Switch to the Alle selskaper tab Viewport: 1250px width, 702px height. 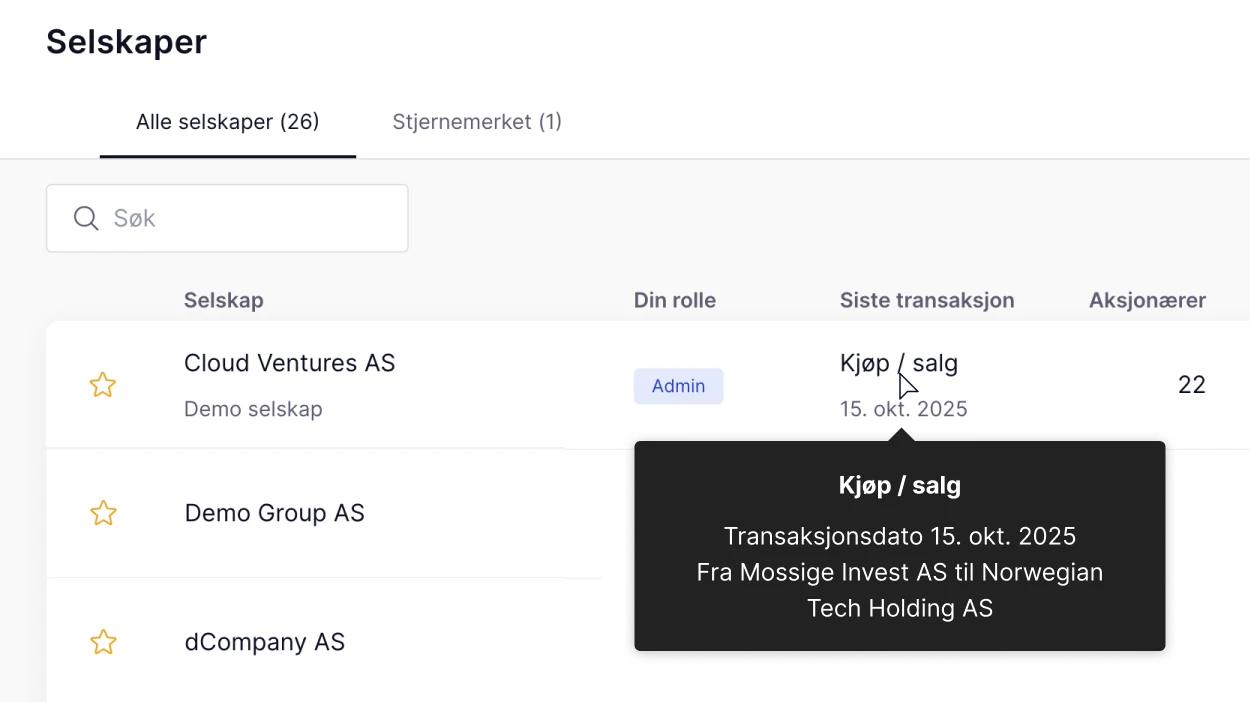pos(227,122)
